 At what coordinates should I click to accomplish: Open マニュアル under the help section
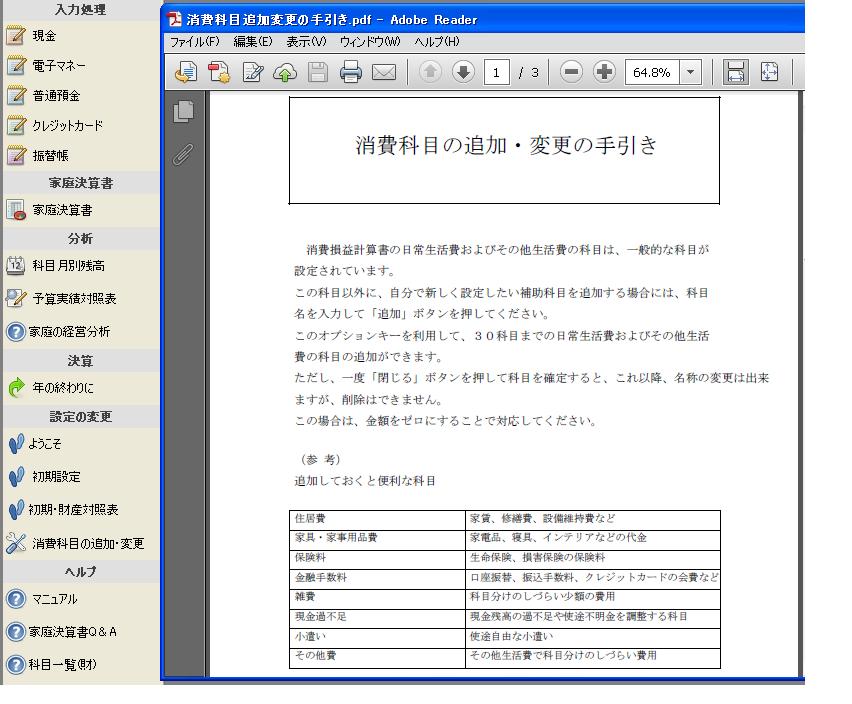point(54,599)
